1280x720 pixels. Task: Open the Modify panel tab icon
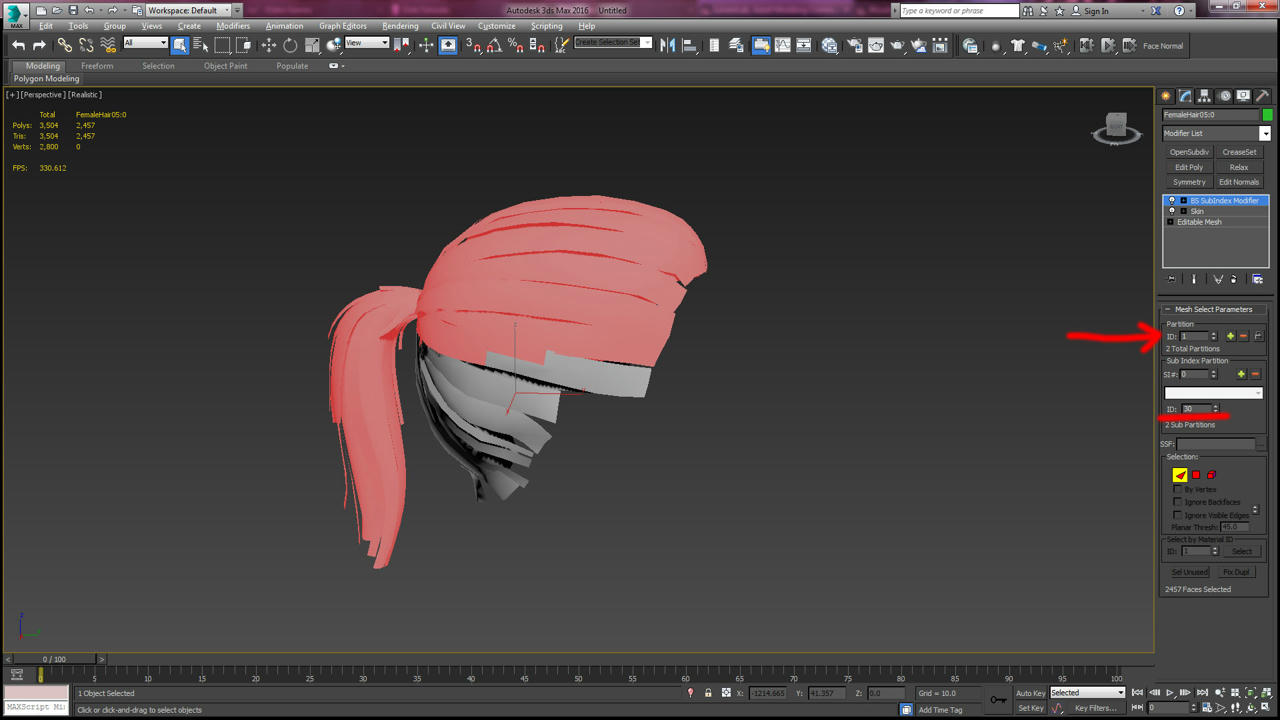(x=1185, y=96)
